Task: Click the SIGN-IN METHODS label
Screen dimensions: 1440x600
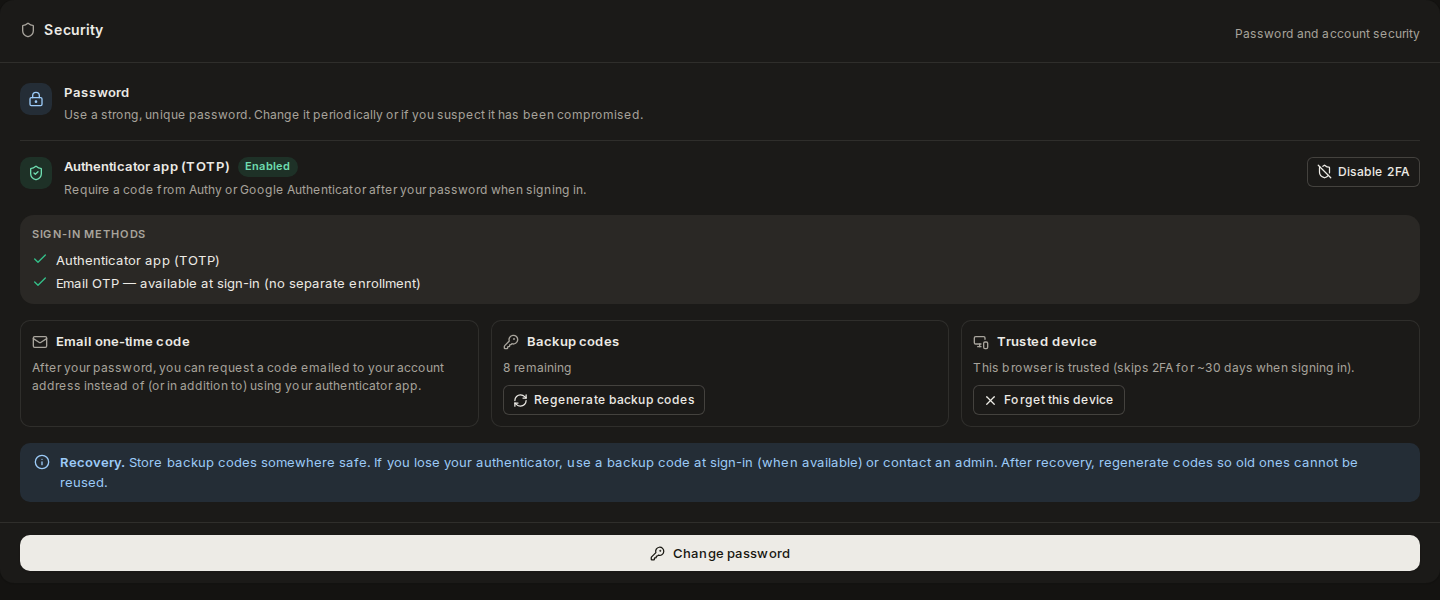Action: [89, 234]
